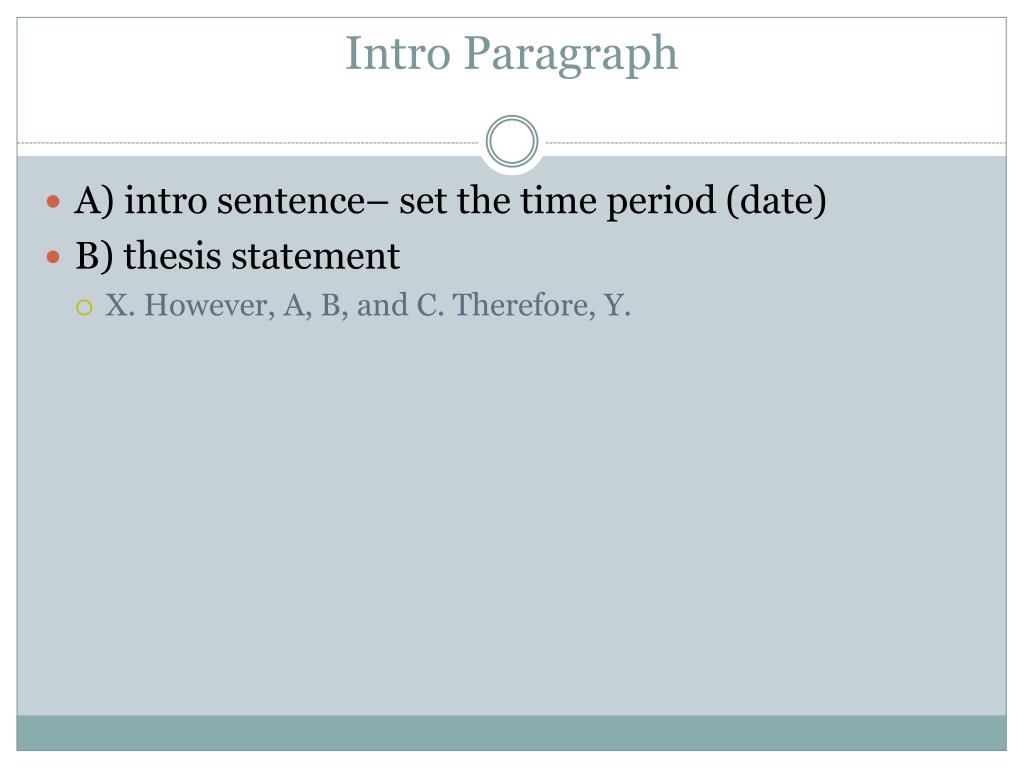Click the double-ring circle ornament below title
Image resolution: width=1024 pixels, height=768 pixels.
tap(512, 141)
